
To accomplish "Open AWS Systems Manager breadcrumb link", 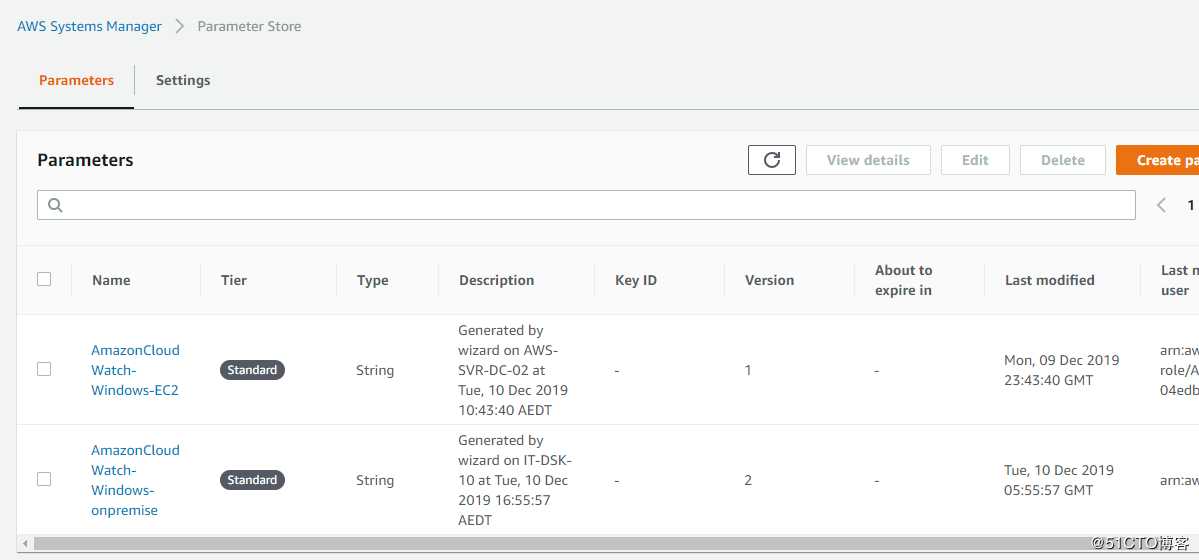I will (x=89, y=26).
